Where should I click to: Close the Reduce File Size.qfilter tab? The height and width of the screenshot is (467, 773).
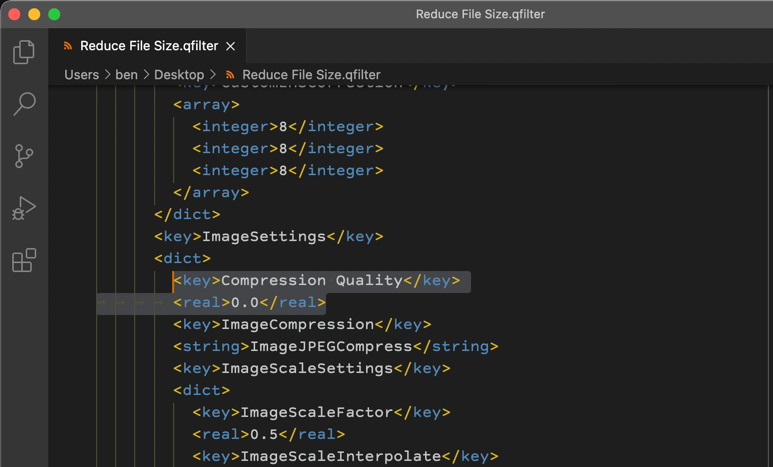(x=230, y=46)
